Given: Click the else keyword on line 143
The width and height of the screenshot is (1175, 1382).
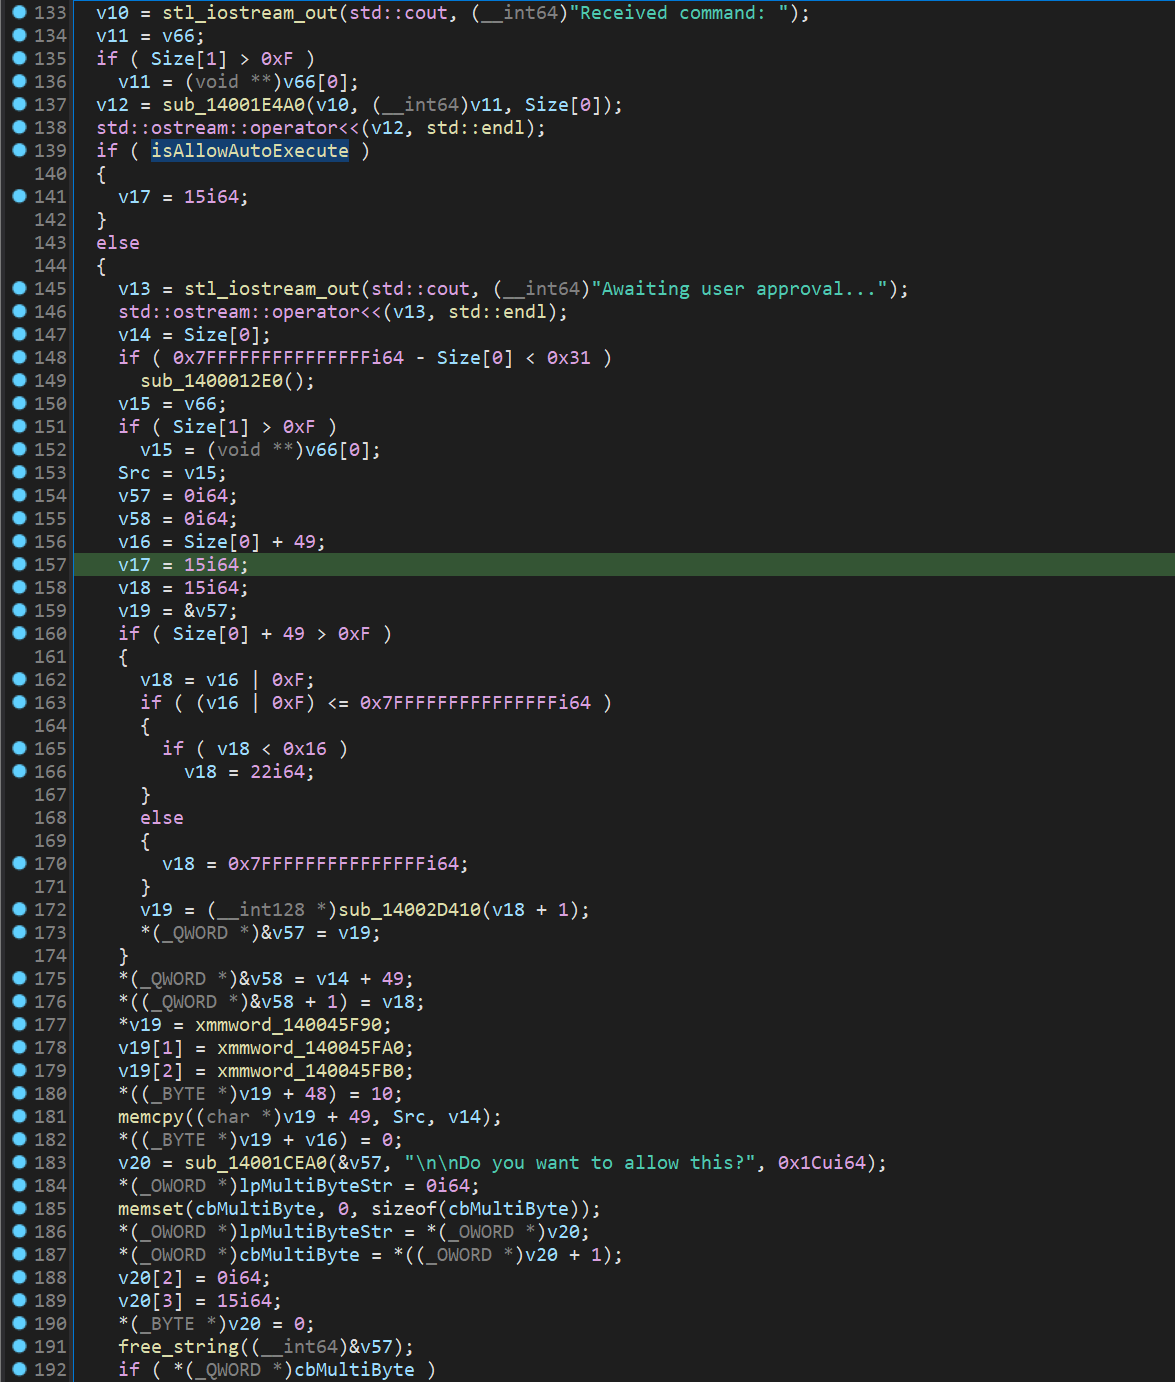Looking at the screenshot, I should click(118, 242).
